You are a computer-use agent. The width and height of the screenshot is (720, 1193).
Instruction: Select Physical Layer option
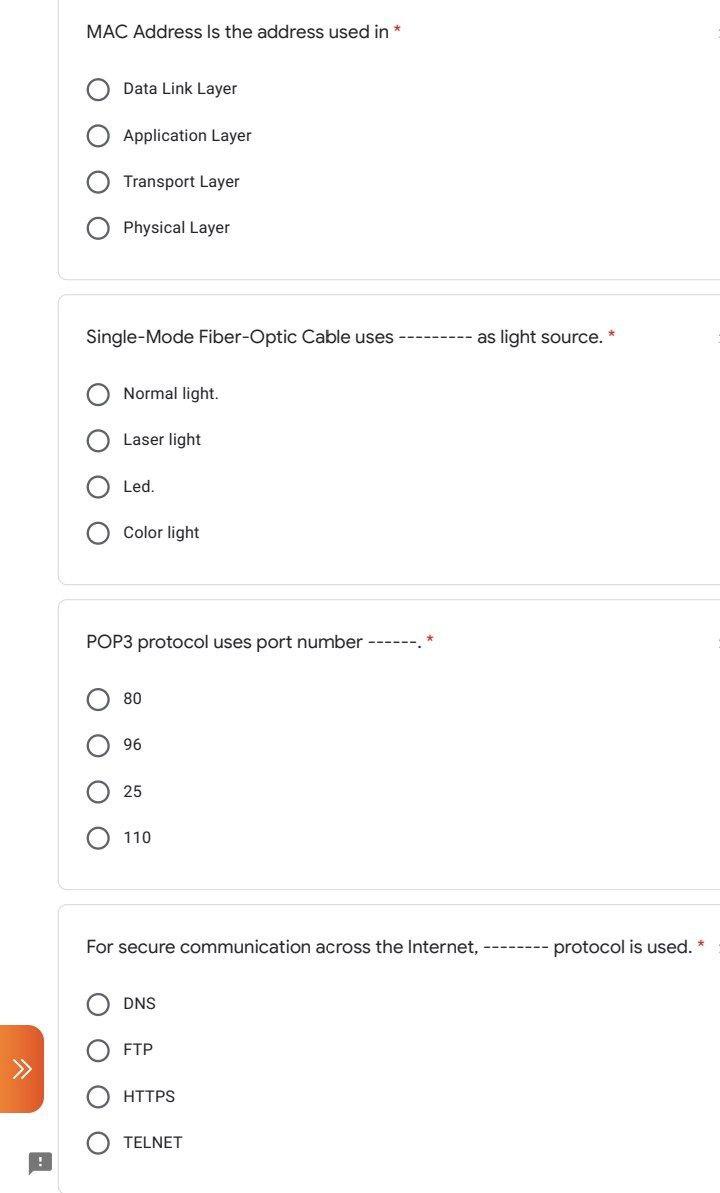coord(97,227)
